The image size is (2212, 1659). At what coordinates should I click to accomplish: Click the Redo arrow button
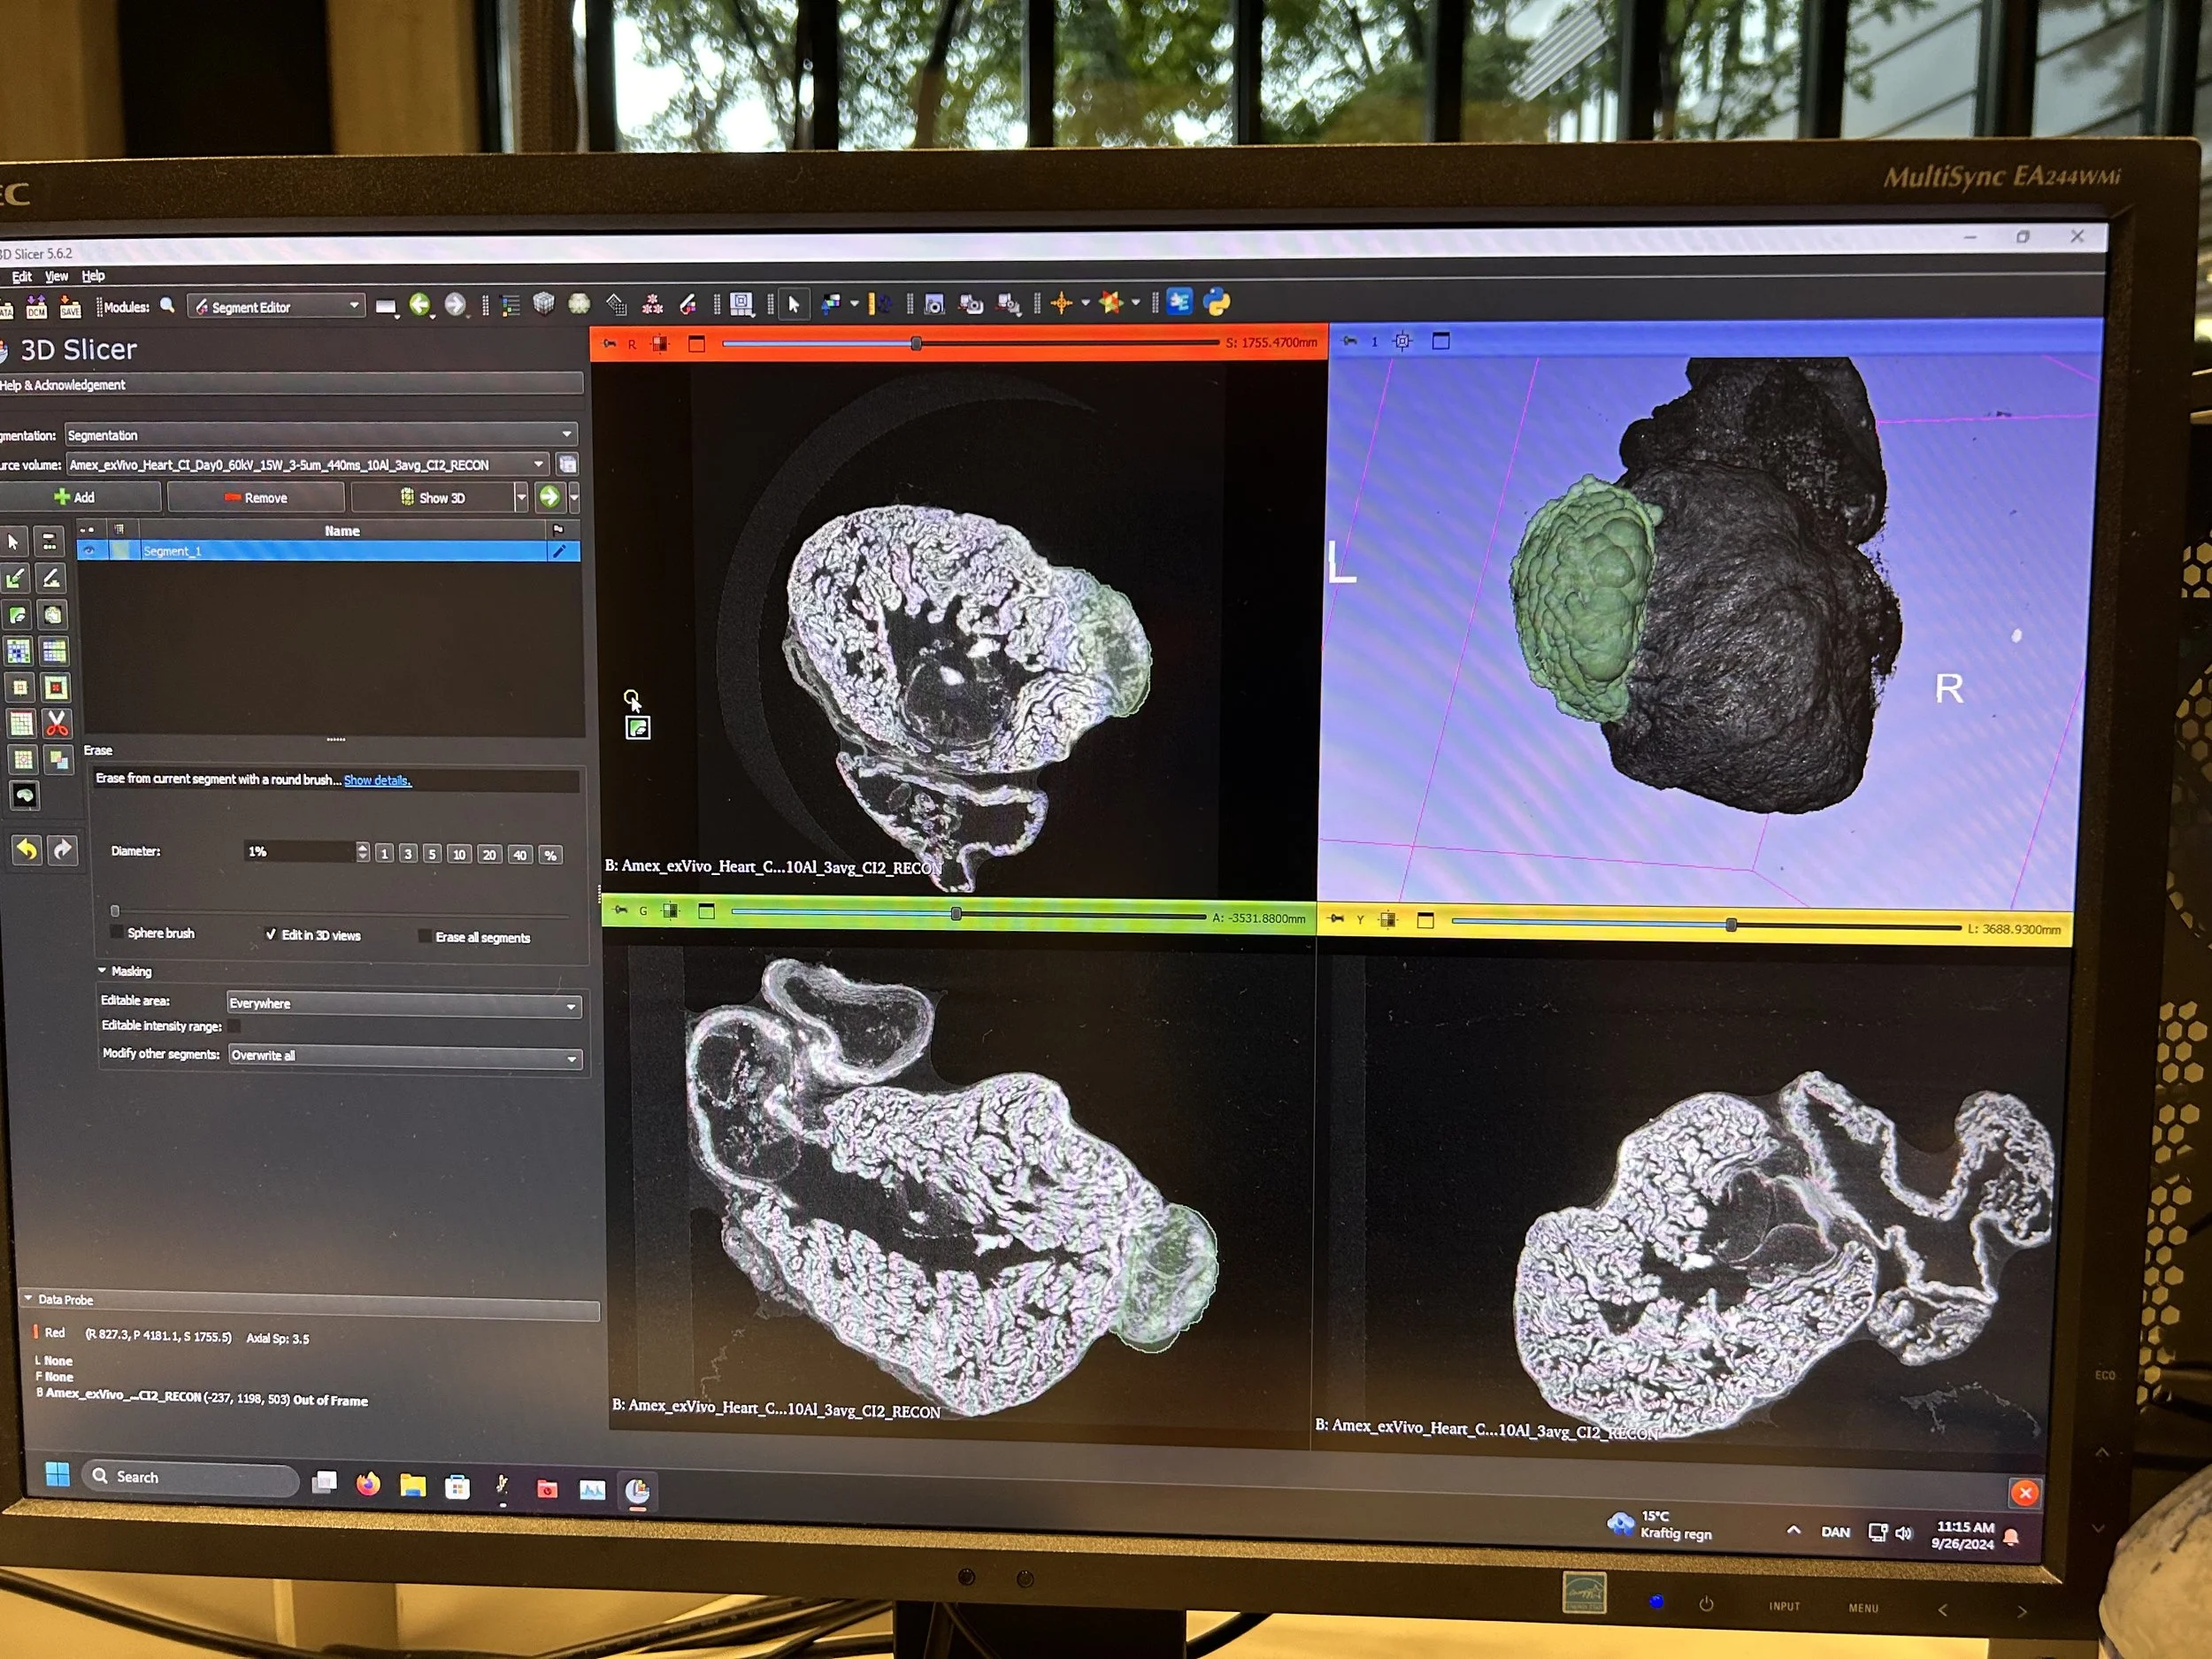tap(63, 850)
